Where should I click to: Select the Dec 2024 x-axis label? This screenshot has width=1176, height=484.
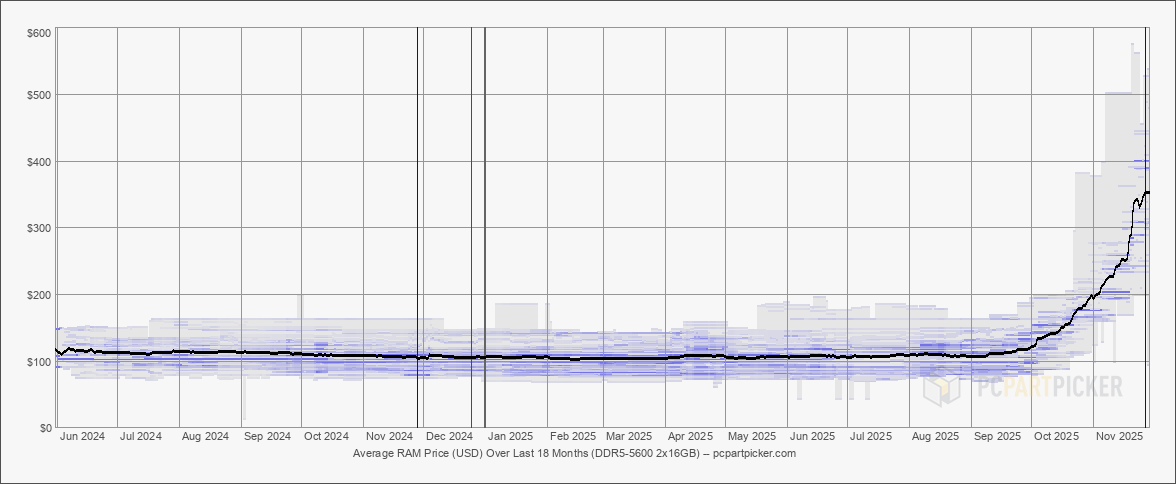pos(449,436)
